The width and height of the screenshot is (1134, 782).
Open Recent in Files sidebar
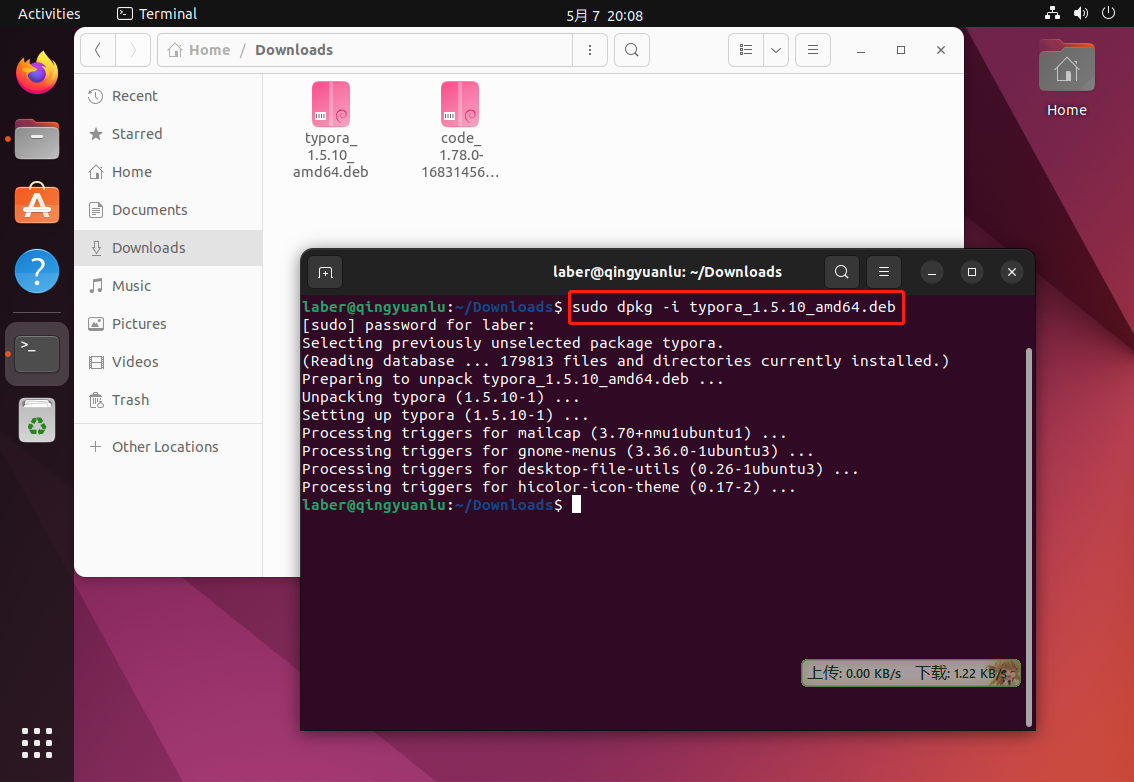click(x=168, y=96)
